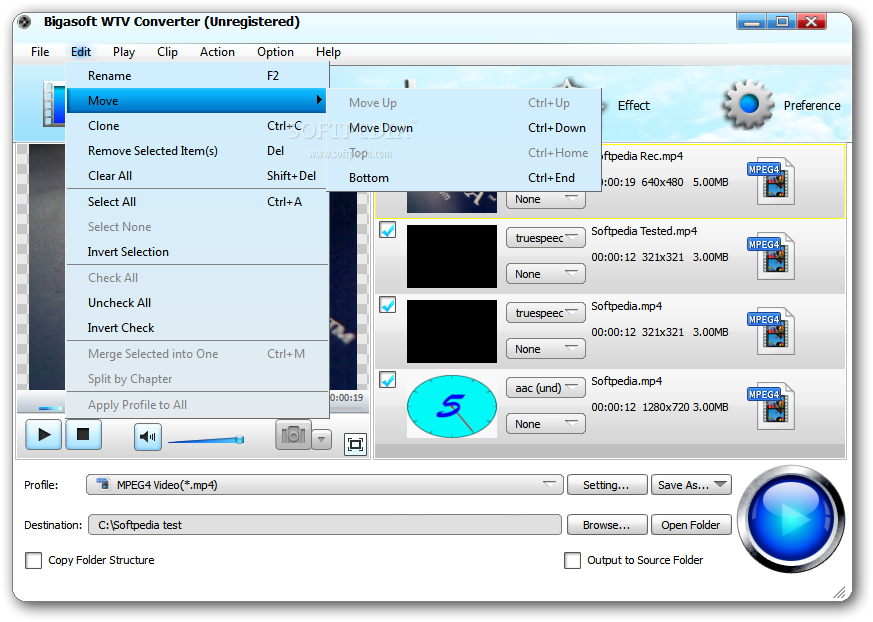Adjust the volume slider

point(206,440)
